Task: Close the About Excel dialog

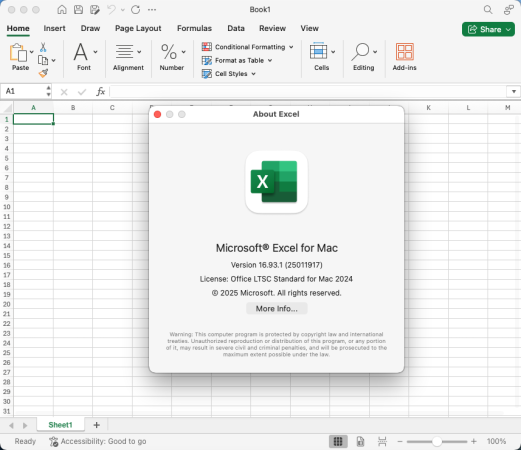Action: pyautogui.click(x=157, y=114)
